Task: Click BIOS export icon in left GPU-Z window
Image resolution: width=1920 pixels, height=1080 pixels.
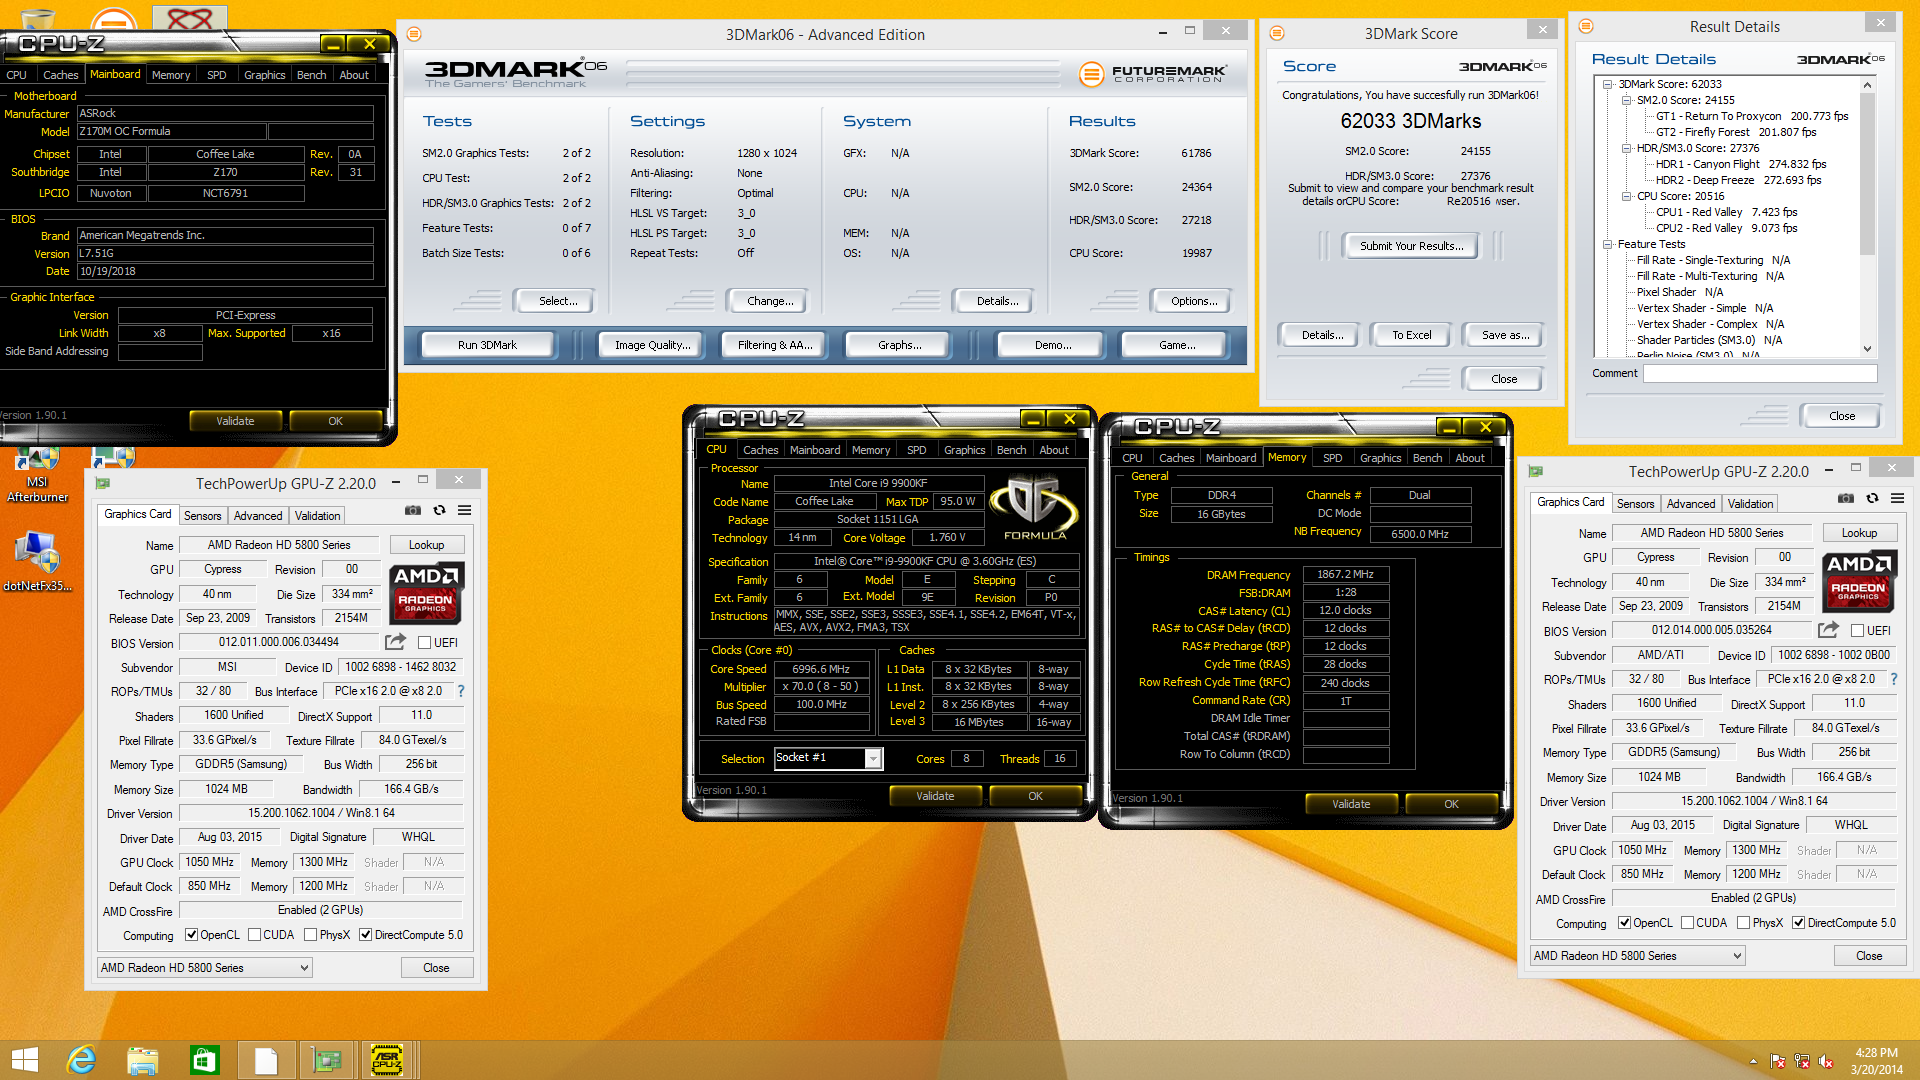Action: coord(396,642)
